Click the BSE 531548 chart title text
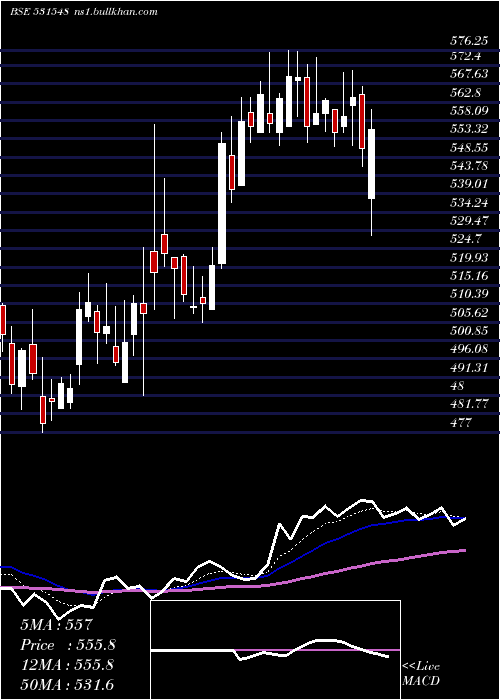 pyautogui.click(x=39, y=12)
